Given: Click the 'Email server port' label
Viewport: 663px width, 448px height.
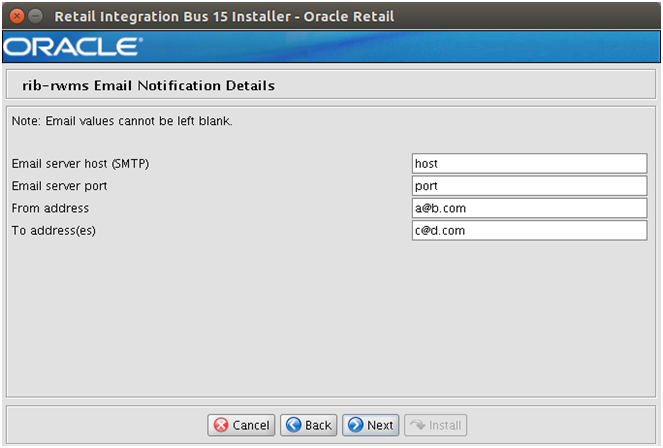Looking at the screenshot, I should [59, 186].
